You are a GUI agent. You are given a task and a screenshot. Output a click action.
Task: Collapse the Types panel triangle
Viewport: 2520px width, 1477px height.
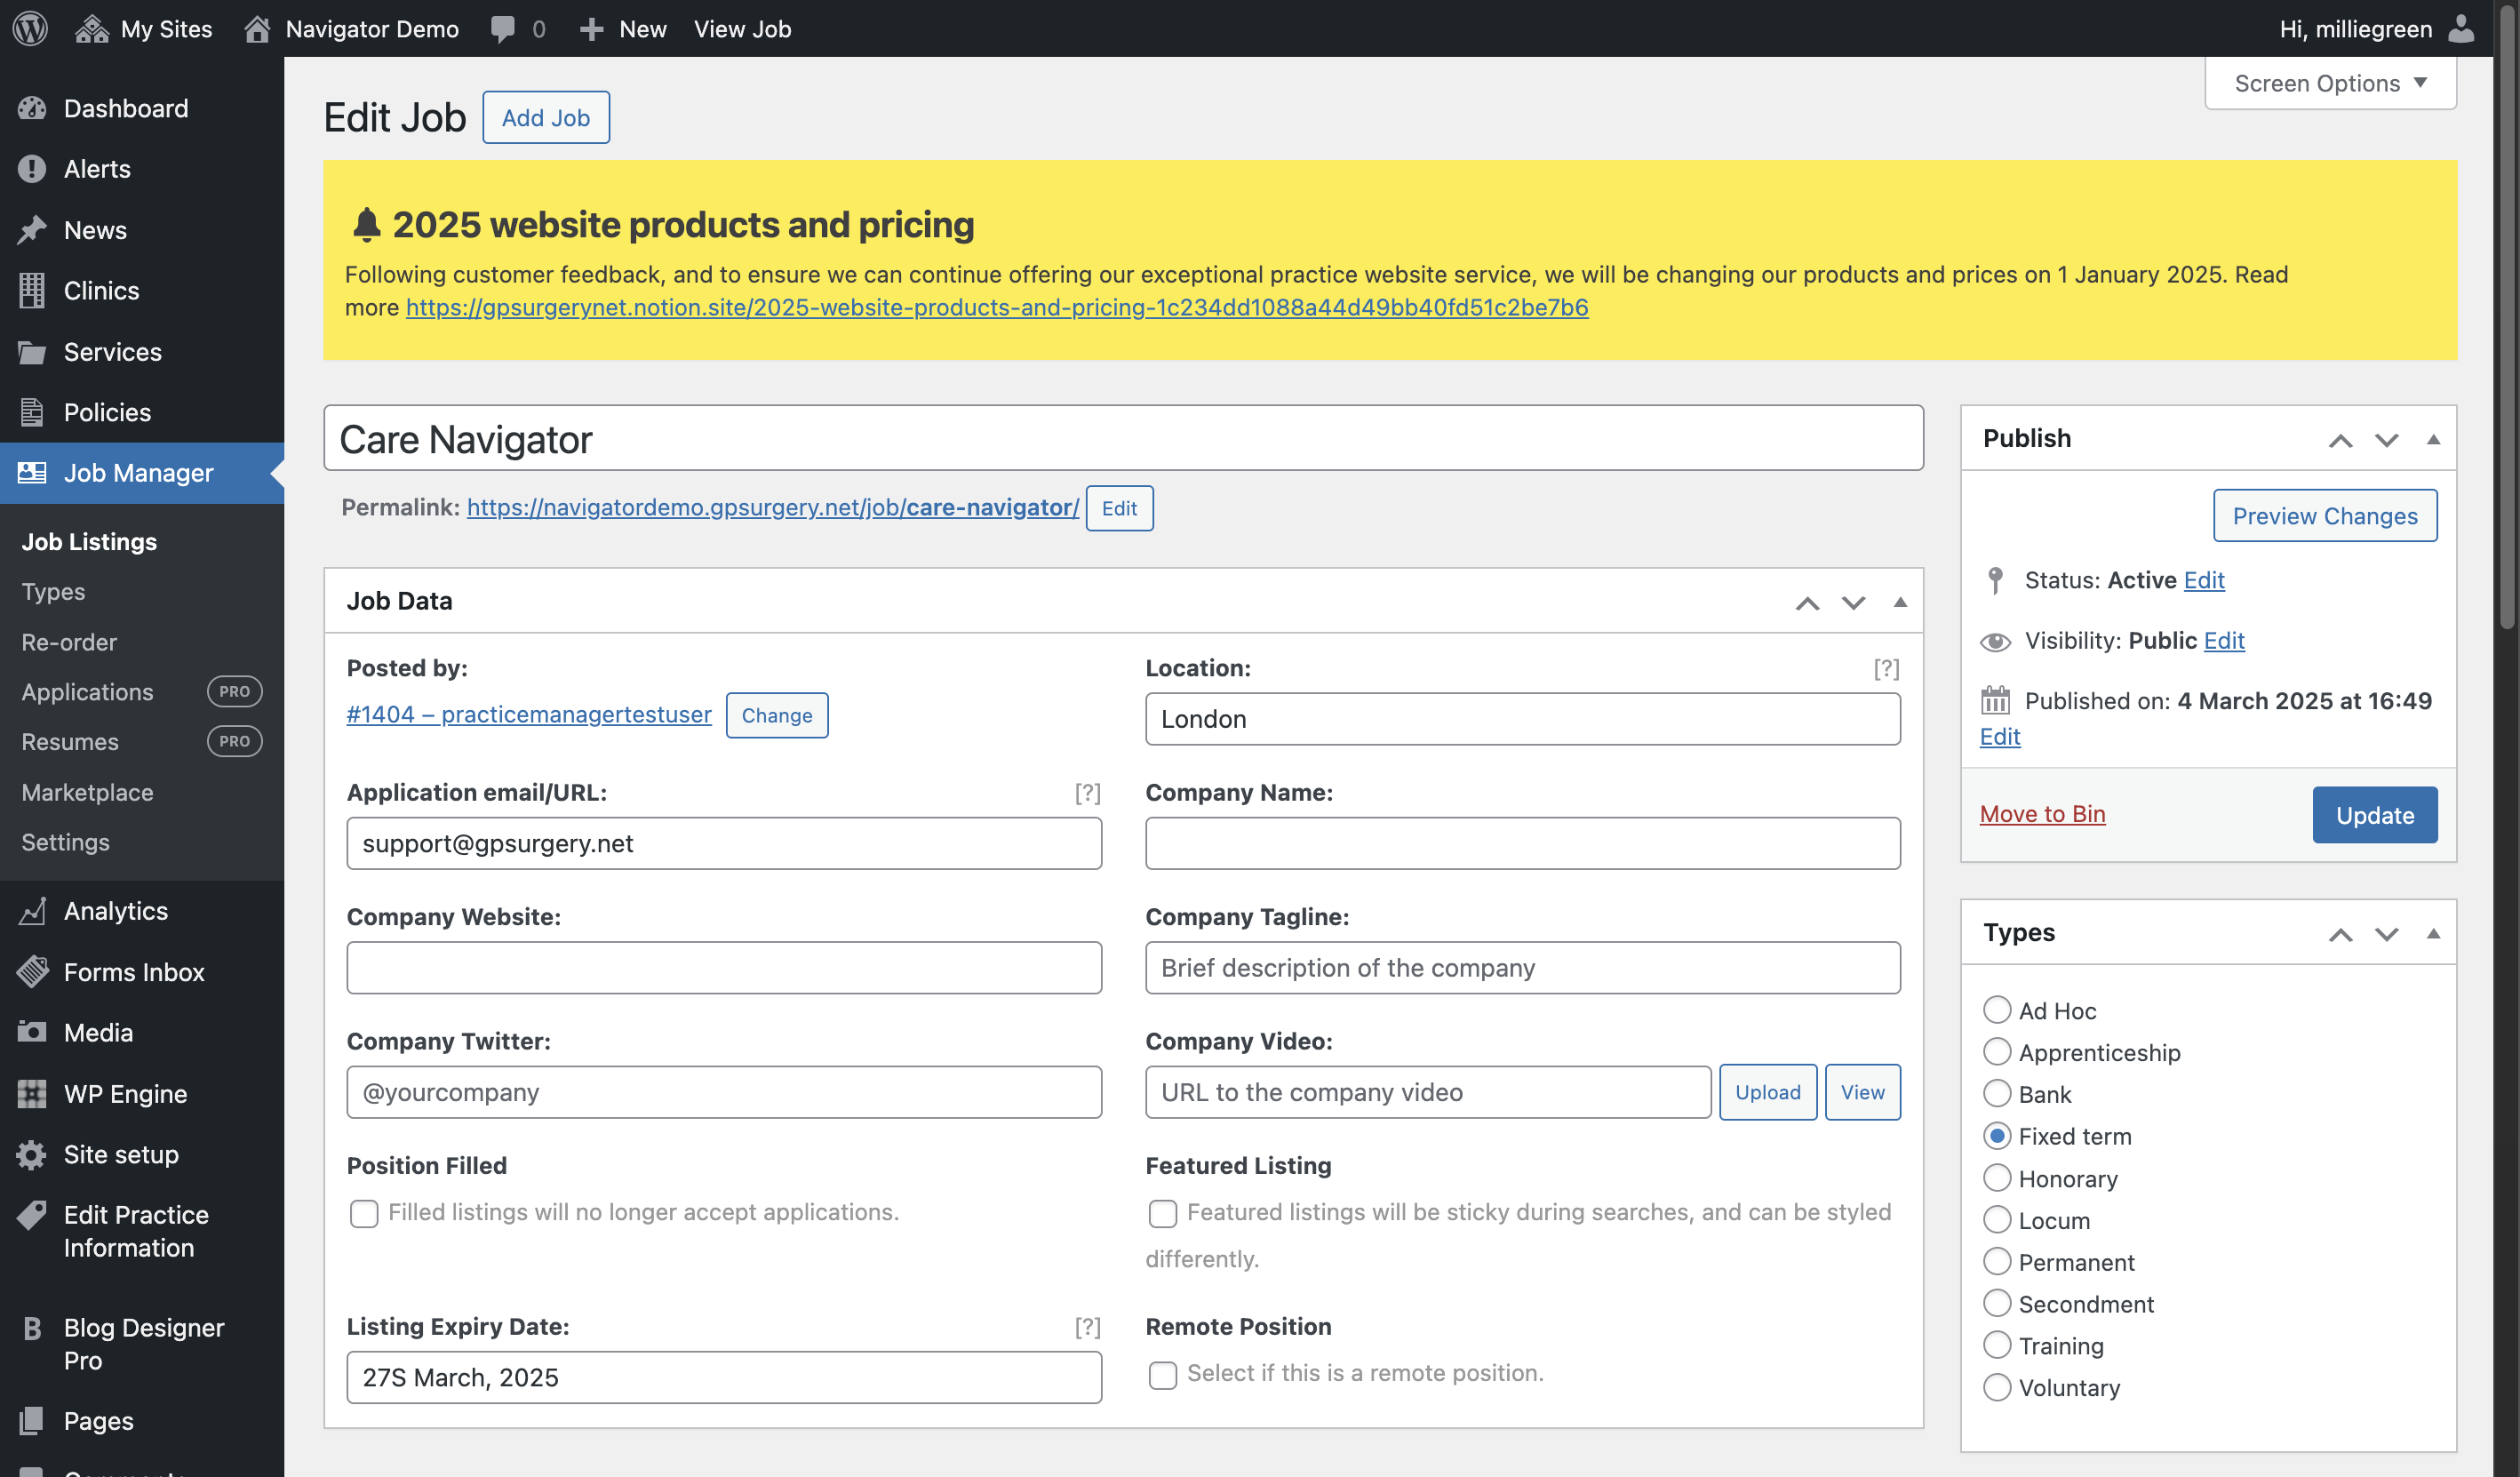point(2433,933)
